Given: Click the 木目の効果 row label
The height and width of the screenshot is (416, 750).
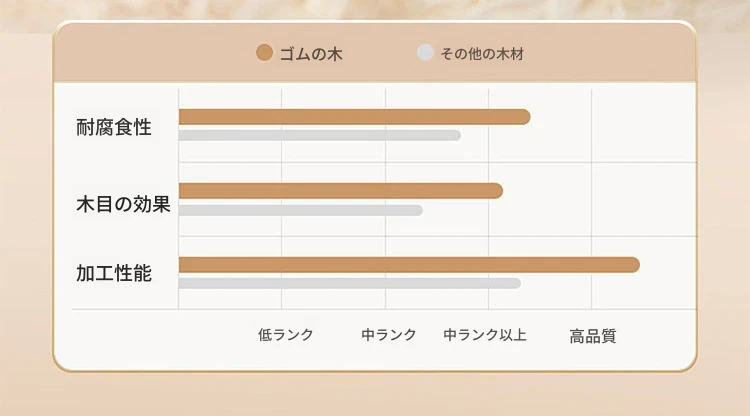Looking at the screenshot, I should (123, 204).
